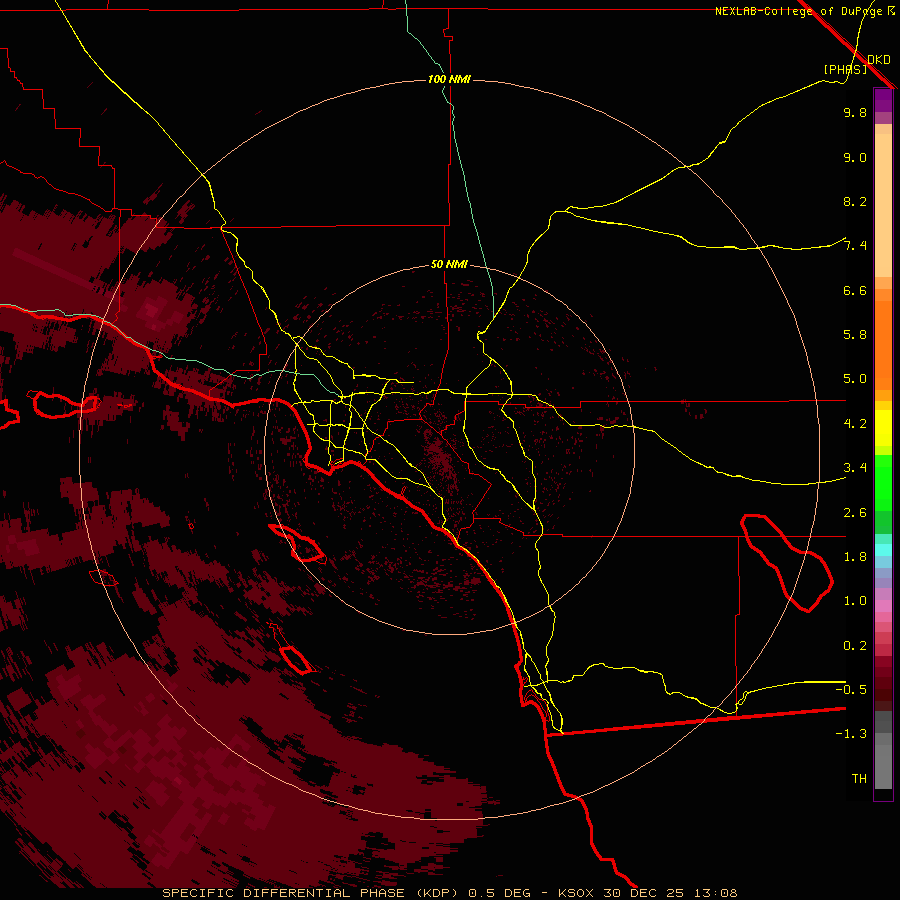Click the TH threshold label on scale
This screenshot has height=900, width=900.
click(x=859, y=779)
